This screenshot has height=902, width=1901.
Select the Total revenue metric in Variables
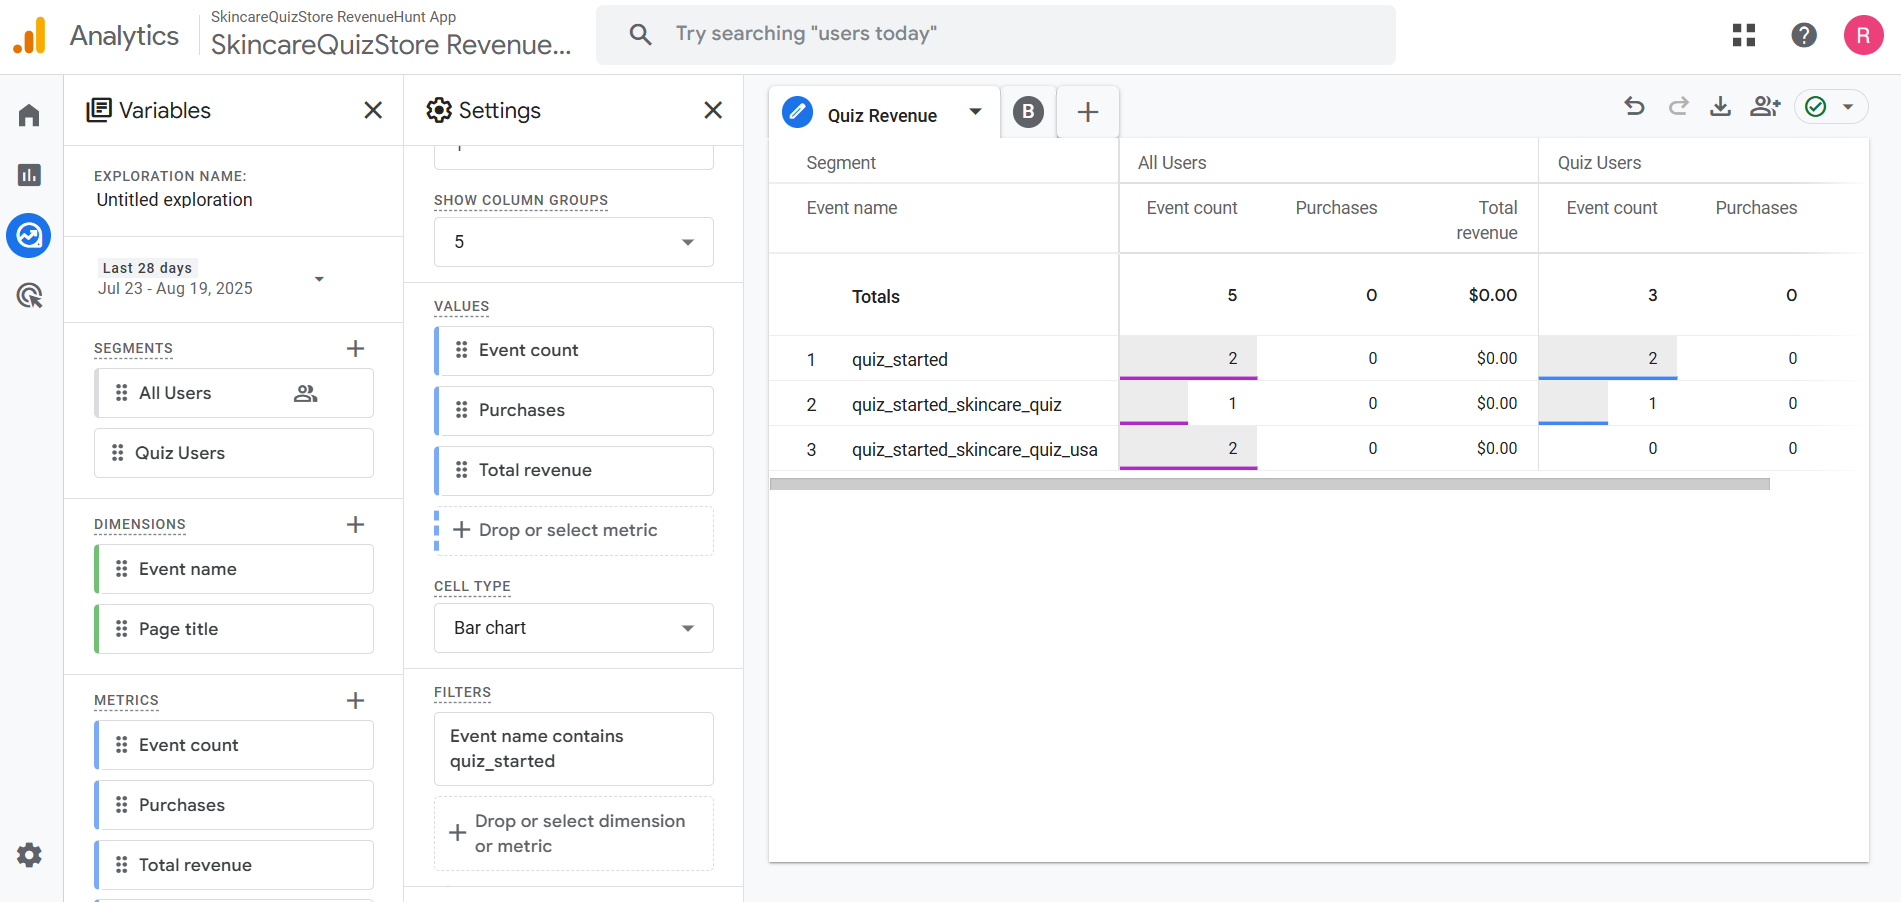coord(234,865)
